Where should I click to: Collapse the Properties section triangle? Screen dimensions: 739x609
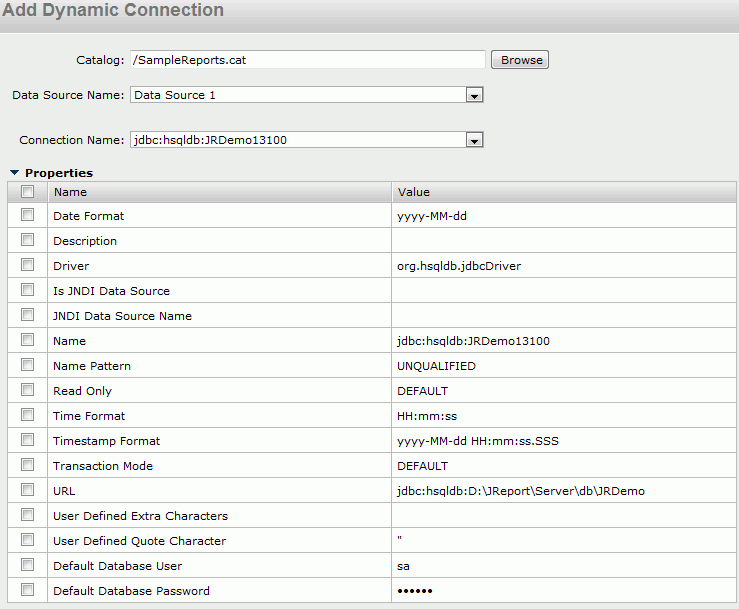coord(15,173)
